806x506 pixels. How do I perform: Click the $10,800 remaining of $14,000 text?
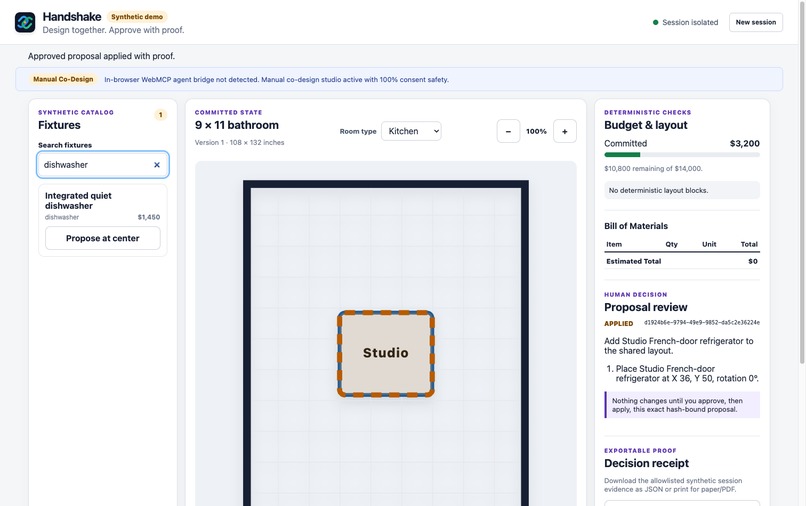(653, 169)
